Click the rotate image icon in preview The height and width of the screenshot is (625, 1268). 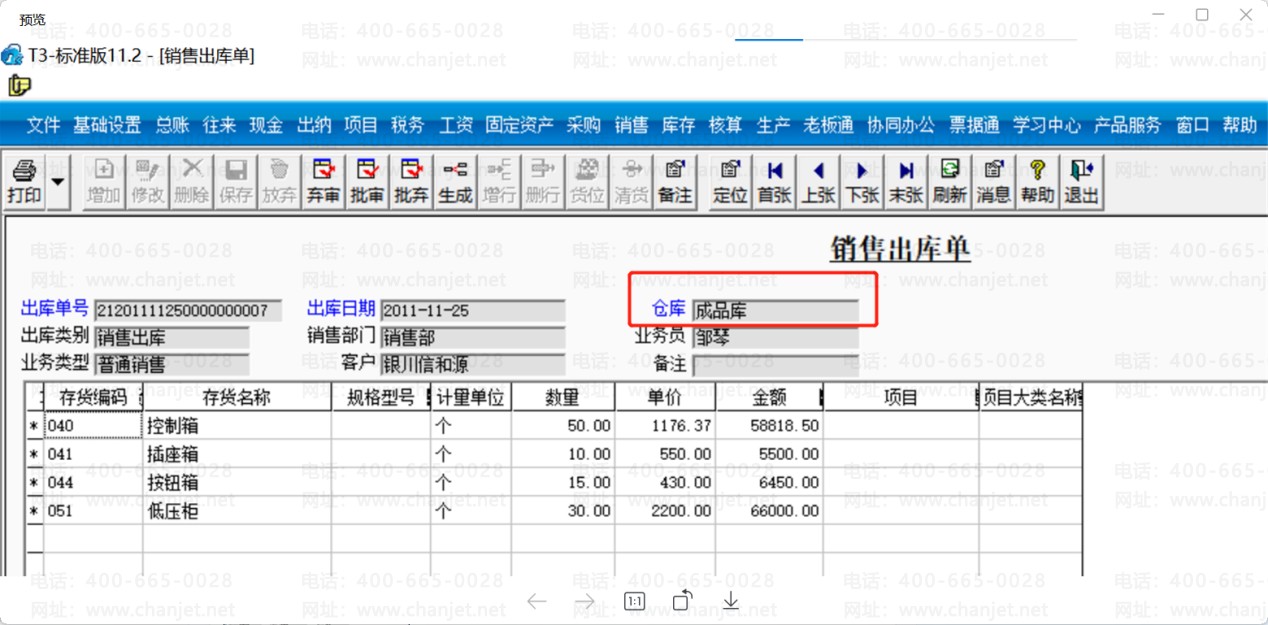click(683, 600)
